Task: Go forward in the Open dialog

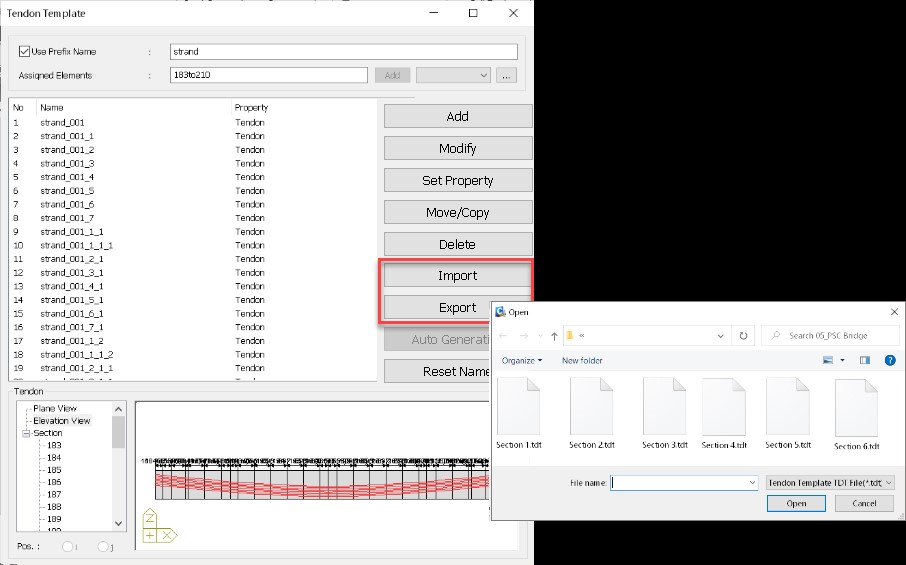Action: point(524,336)
